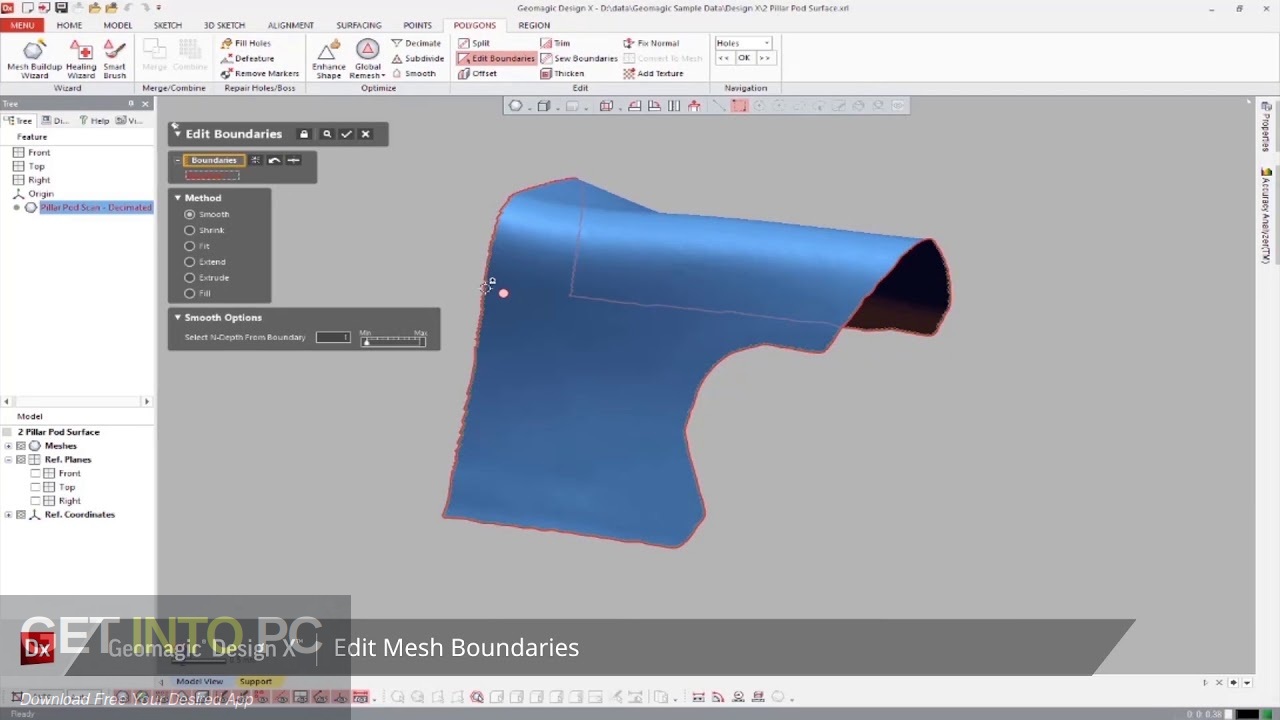Select the Shrink method radio button

[x=189, y=230]
